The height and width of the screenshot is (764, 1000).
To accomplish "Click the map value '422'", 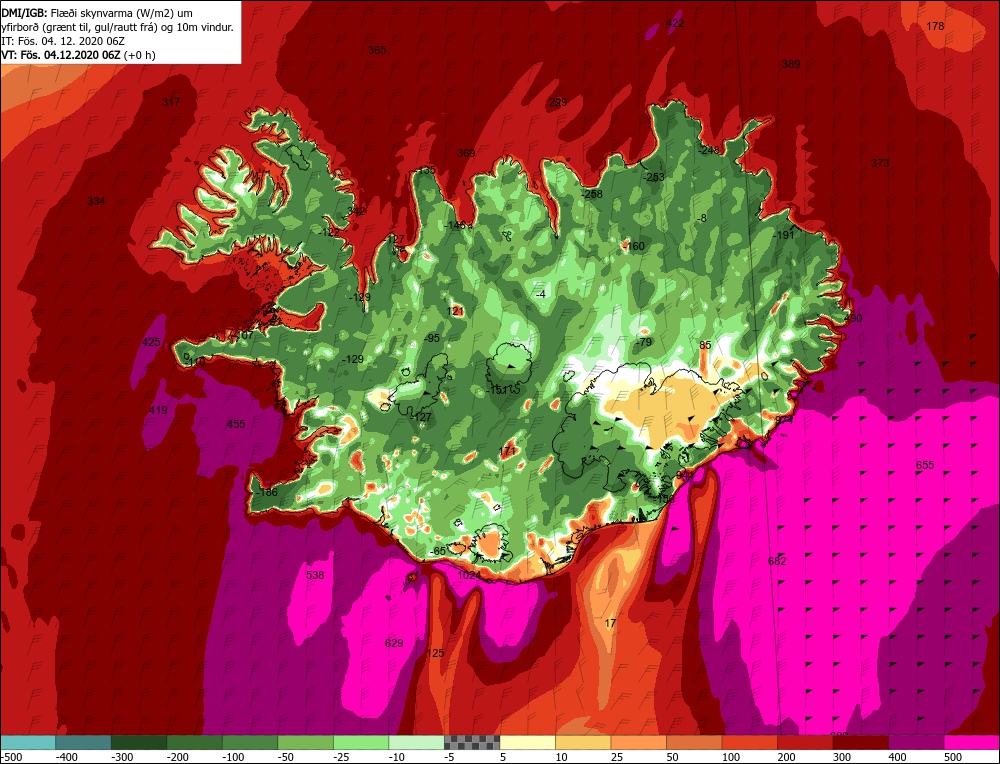I will [x=675, y=24].
